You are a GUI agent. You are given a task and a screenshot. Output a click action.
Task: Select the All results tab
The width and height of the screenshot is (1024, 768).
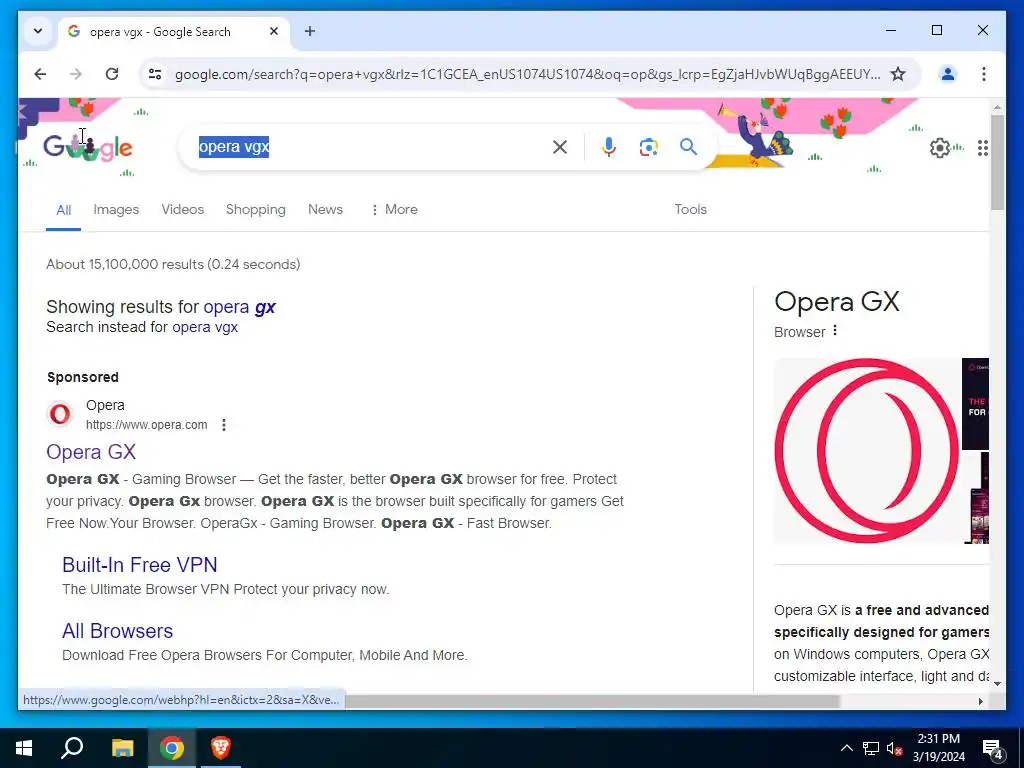coord(63,210)
